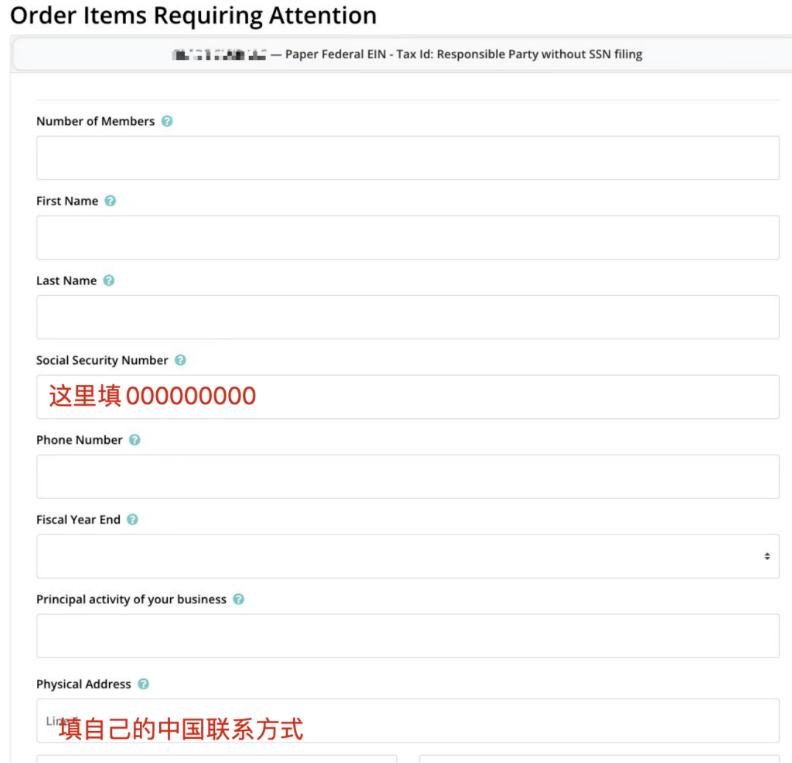Click the Principal activity text input box

point(407,636)
